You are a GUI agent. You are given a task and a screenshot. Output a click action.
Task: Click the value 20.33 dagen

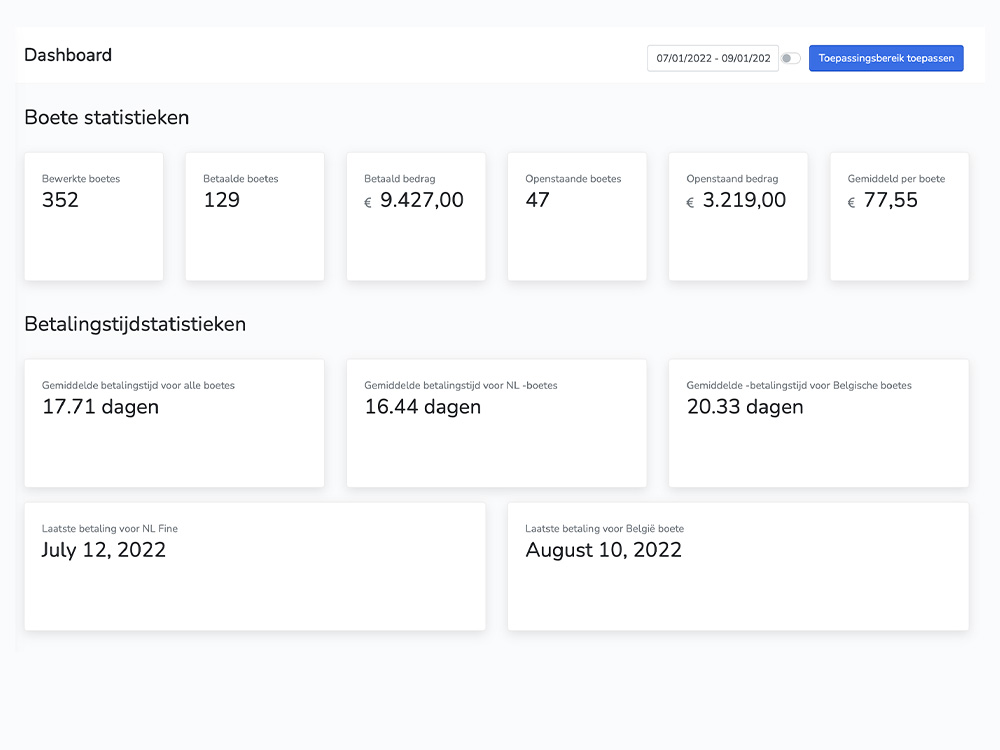pyautogui.click(x=745, y=407)
